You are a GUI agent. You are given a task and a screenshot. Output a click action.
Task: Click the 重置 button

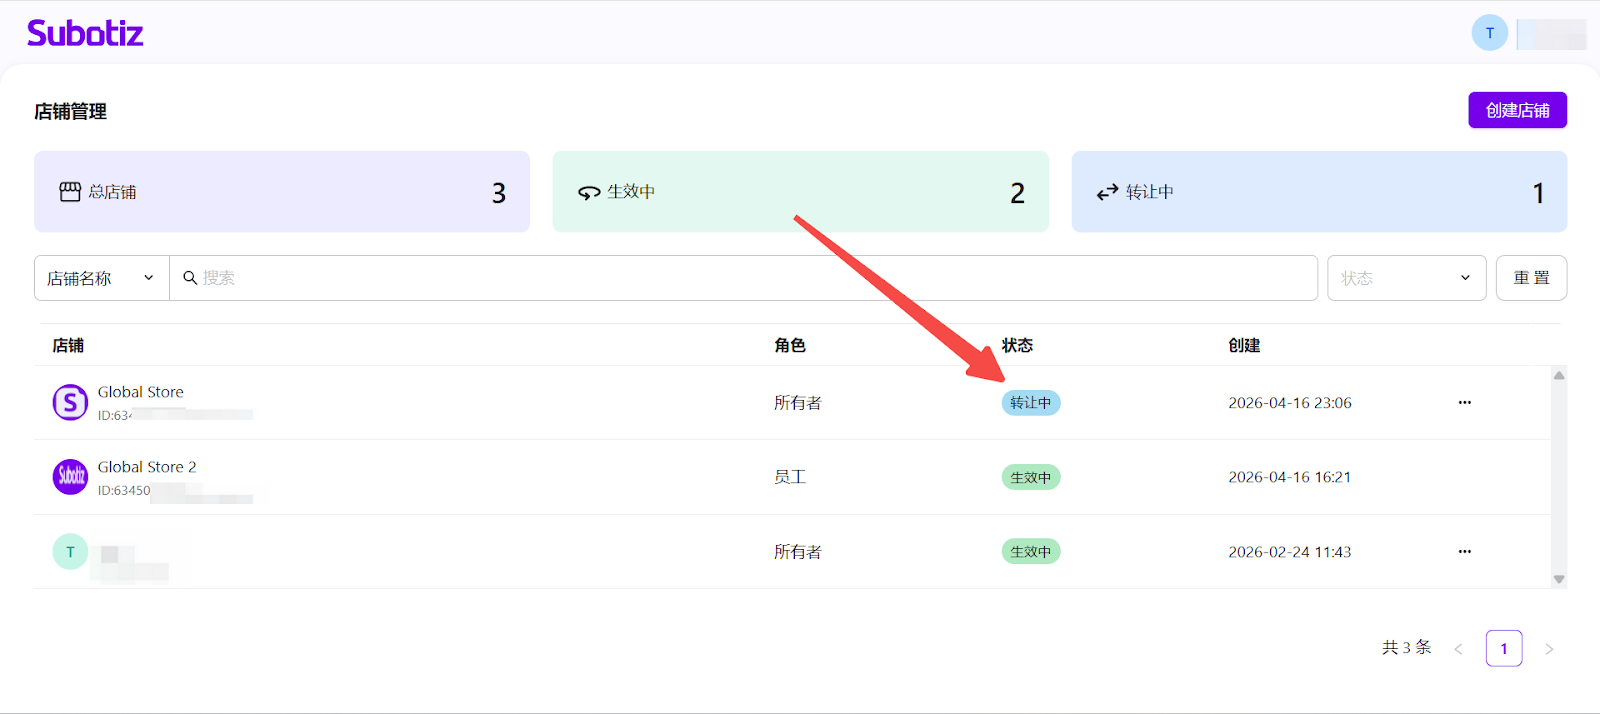pyautogui.click(x=1531, y=278)
